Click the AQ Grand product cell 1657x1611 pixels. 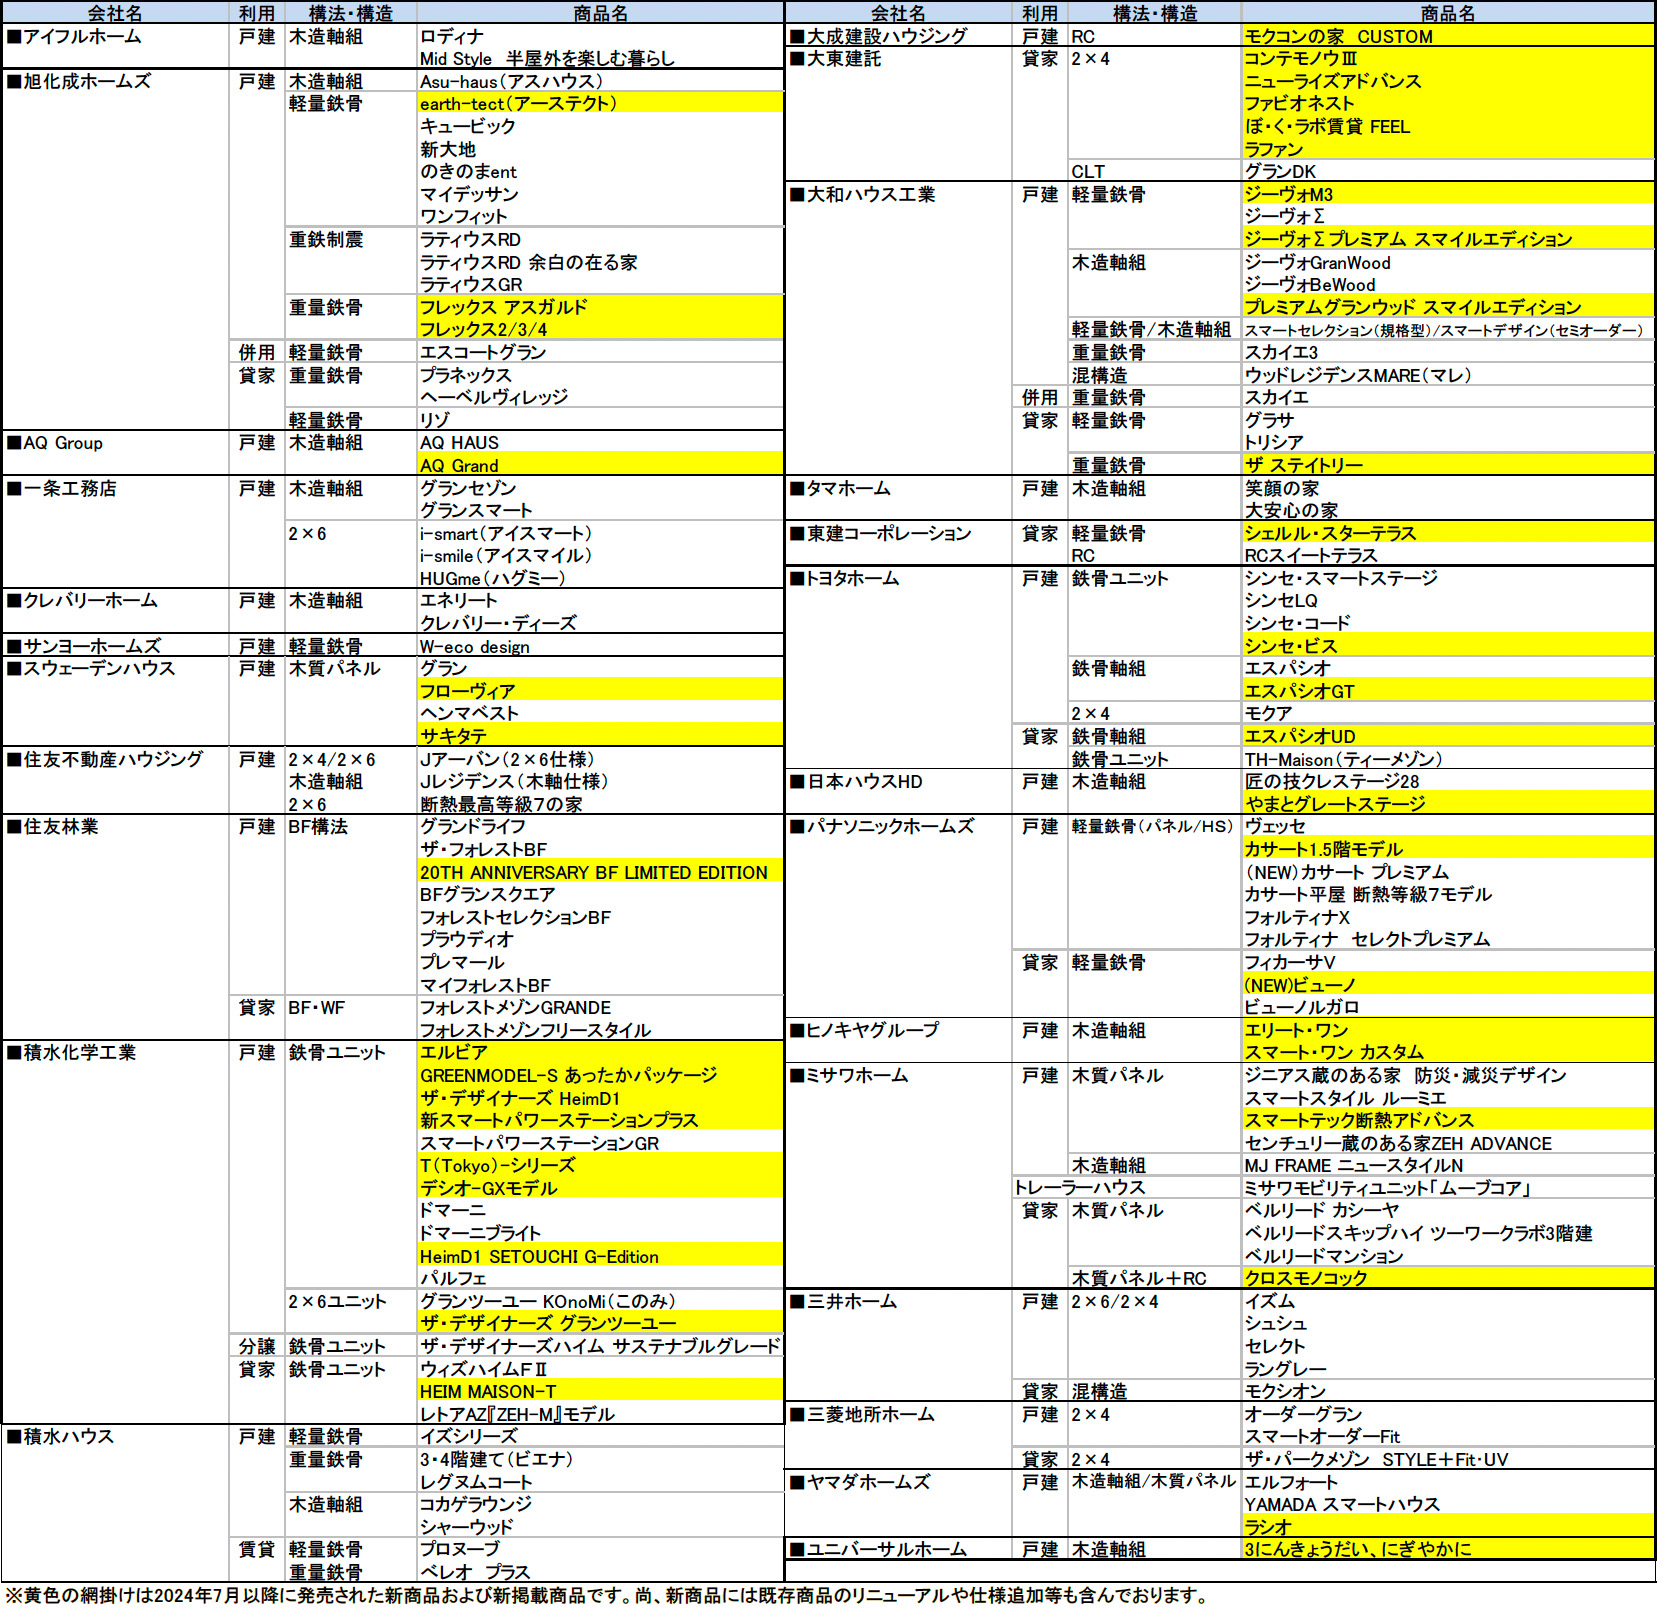click(598, 466)
